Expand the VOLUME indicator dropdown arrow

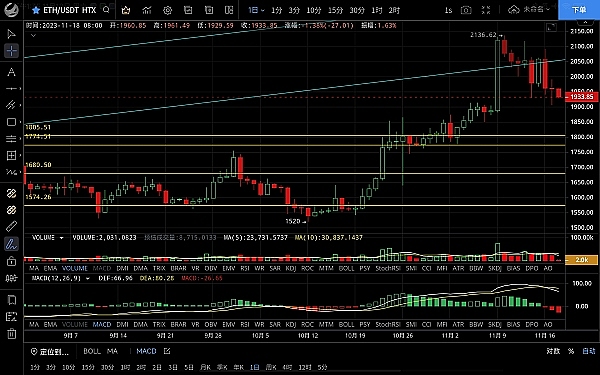[61, 238]
